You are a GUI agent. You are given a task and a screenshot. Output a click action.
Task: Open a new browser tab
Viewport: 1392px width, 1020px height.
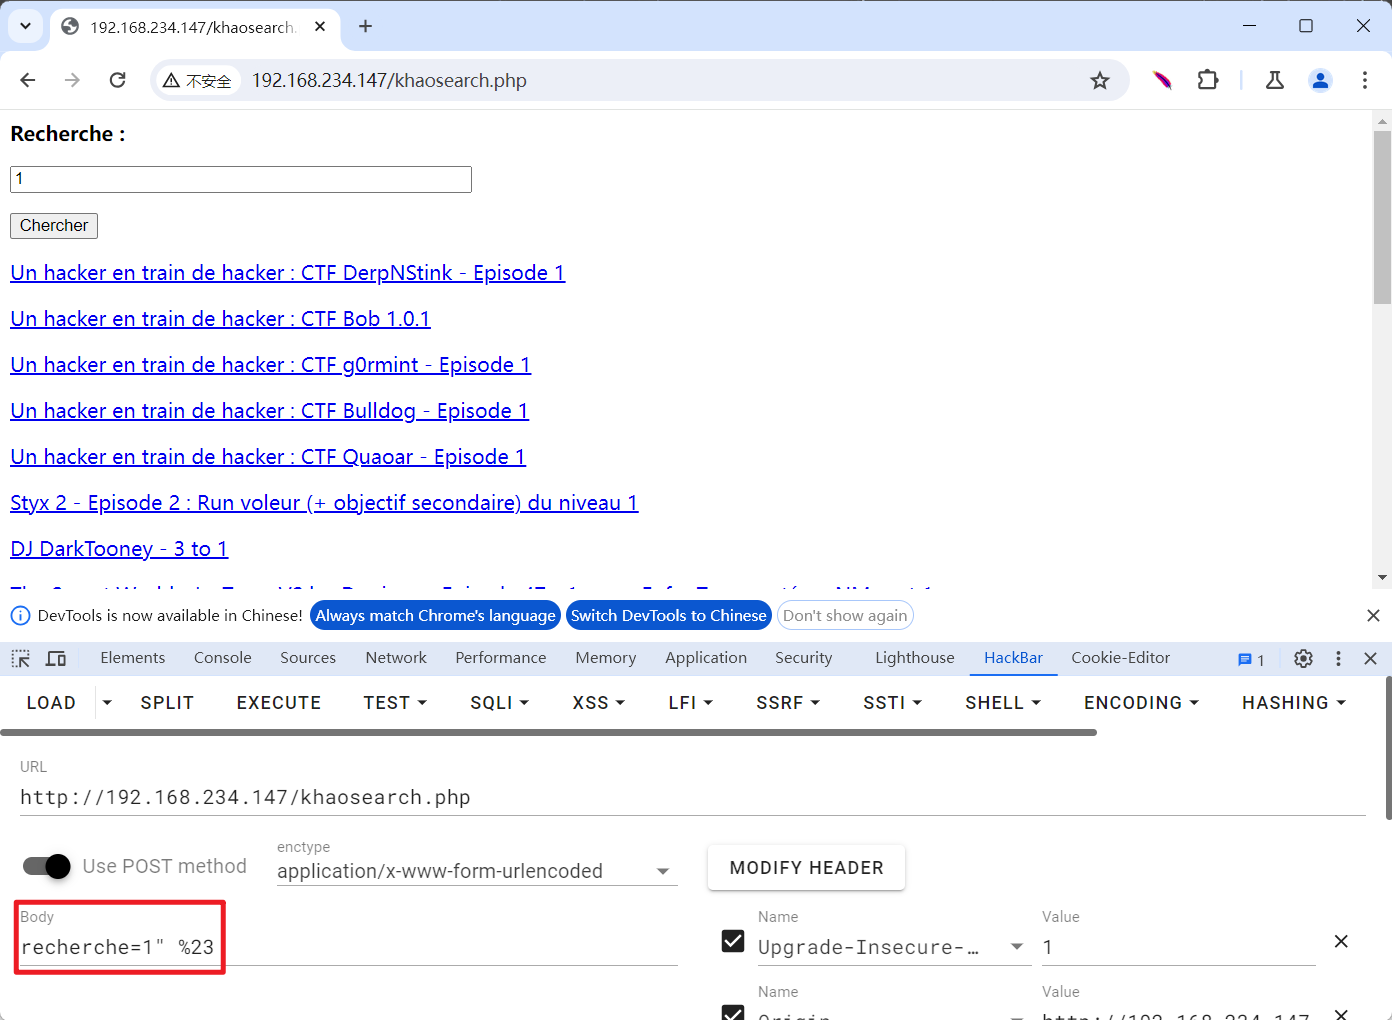click(x=365, y=26)
